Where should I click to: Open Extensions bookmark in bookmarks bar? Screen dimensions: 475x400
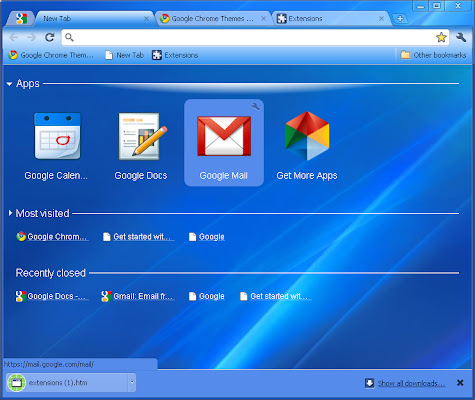[175, 55]
